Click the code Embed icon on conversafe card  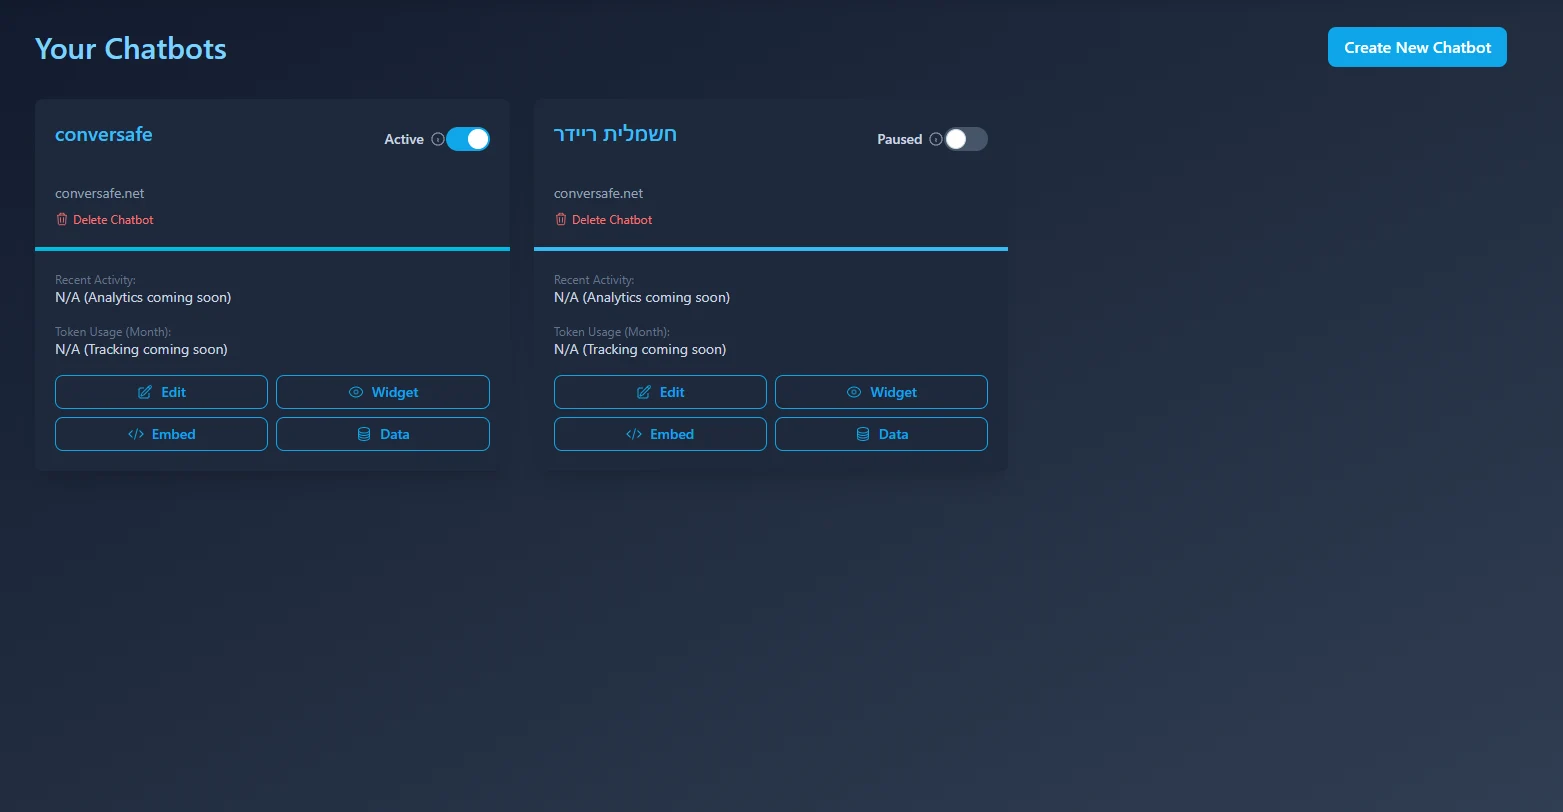136,434
